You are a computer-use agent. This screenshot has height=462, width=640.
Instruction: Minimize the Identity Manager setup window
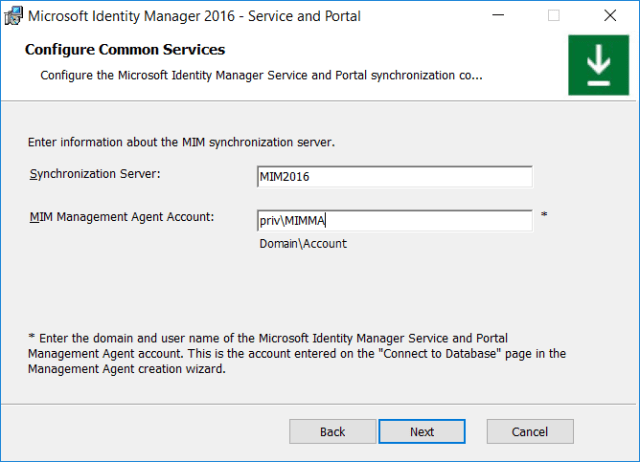[495, 16]
